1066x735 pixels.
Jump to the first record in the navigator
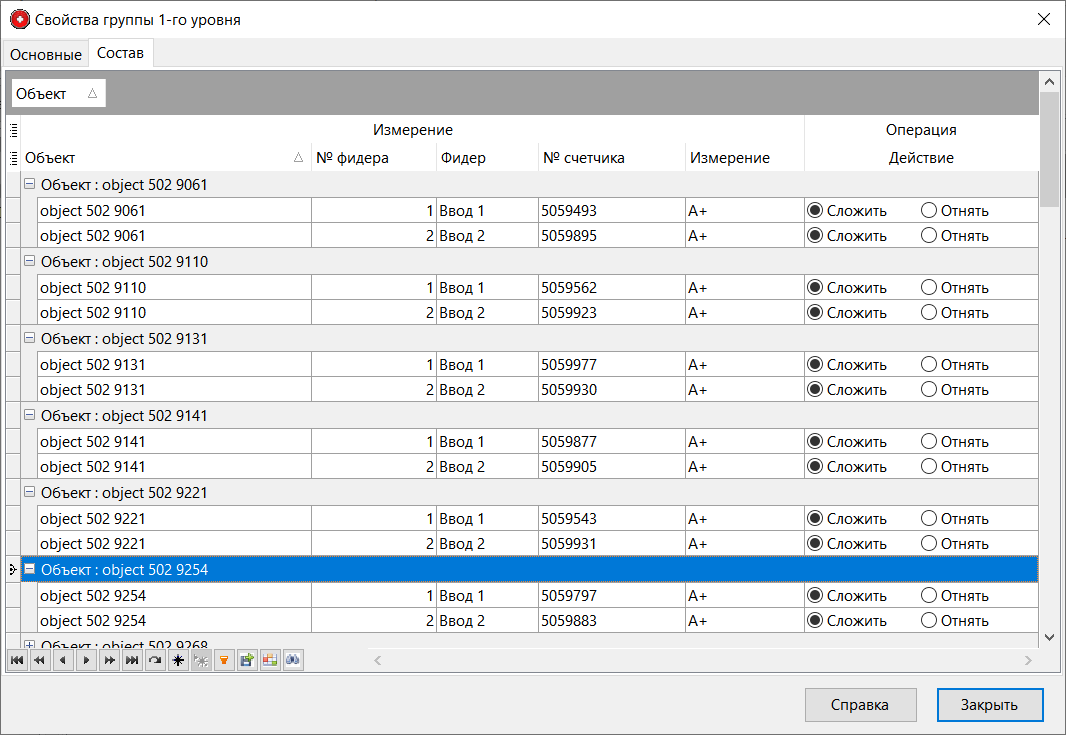point(16,660)
